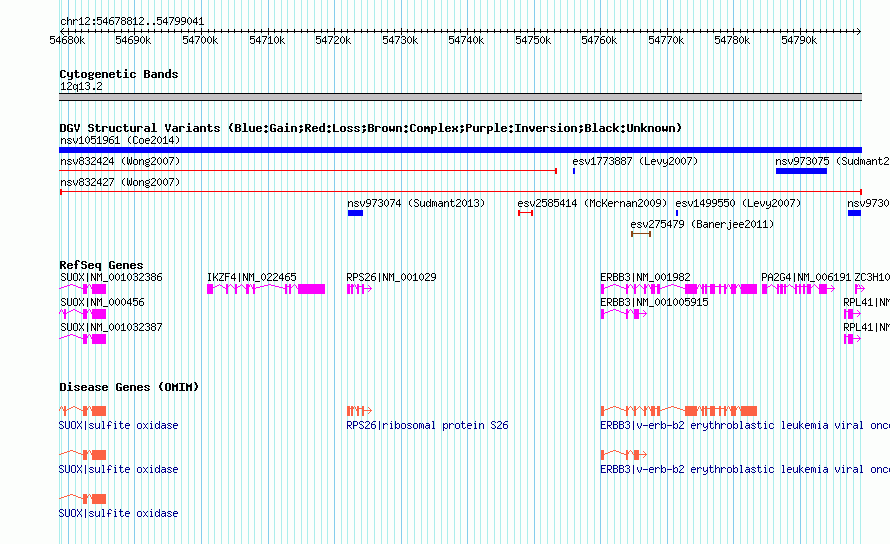Click the nsv973074 (Sudmant2013) blue block
Image resolution: width=890 pixels, height=544 pixels.
pos(355,213)
